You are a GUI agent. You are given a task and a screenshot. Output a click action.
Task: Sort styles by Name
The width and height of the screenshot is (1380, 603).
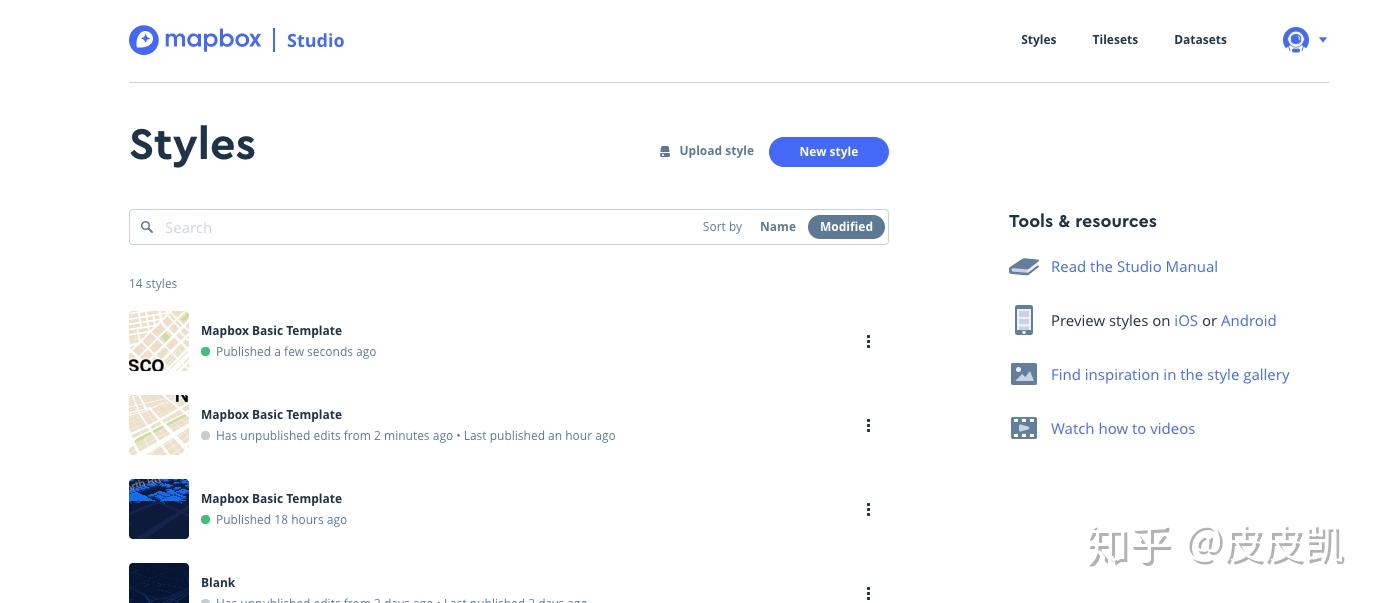[777, 227]
